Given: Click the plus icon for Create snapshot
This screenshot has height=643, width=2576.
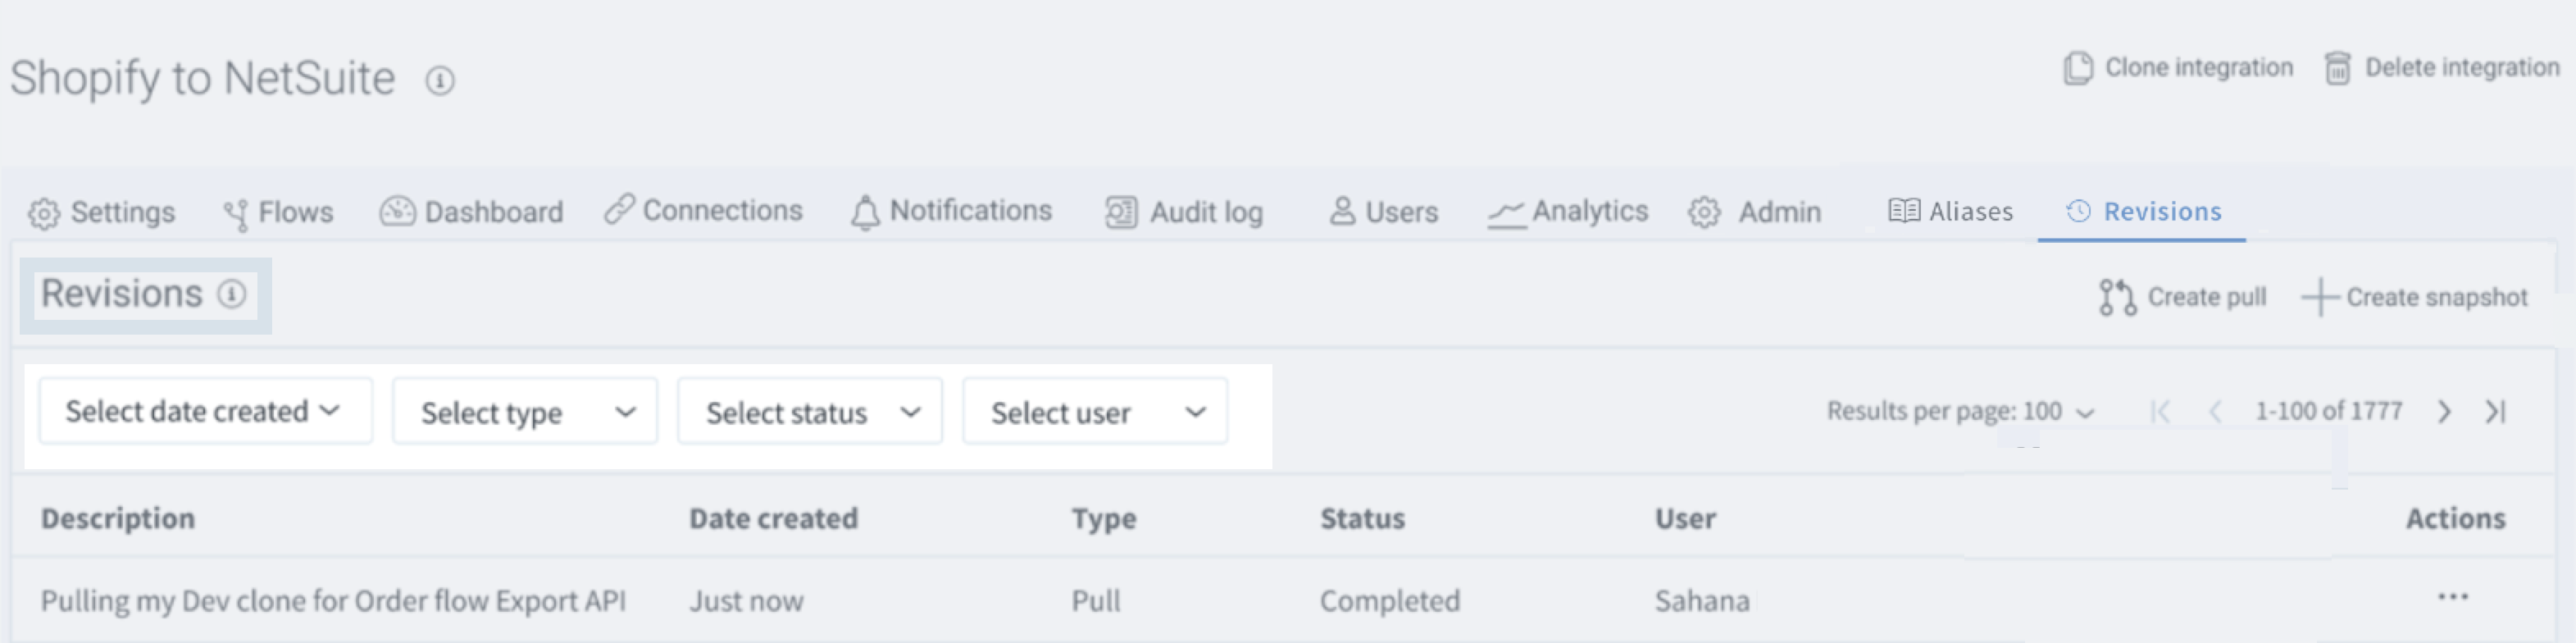Looking at the screenshot, I should pyautogui.click(x=2320, y=298).
